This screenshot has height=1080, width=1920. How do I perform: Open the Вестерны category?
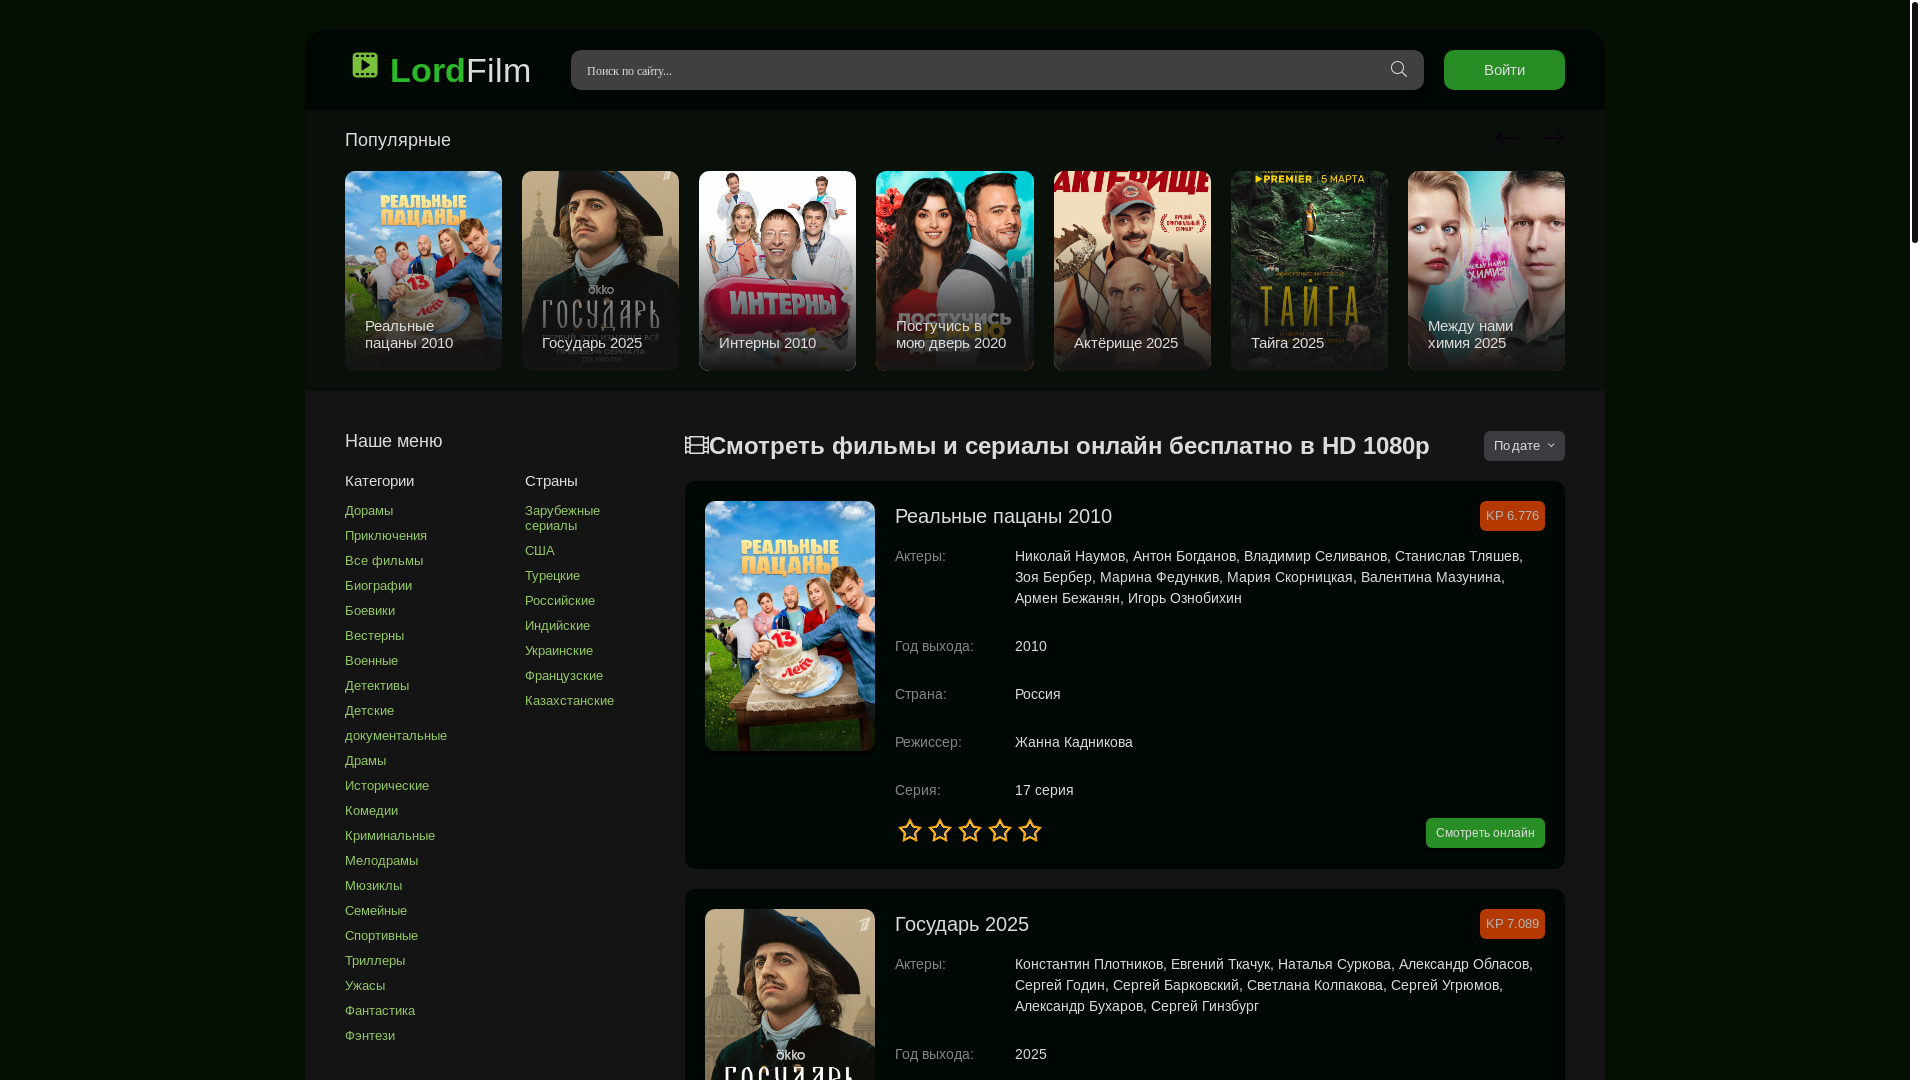click(x=374, y=636)
